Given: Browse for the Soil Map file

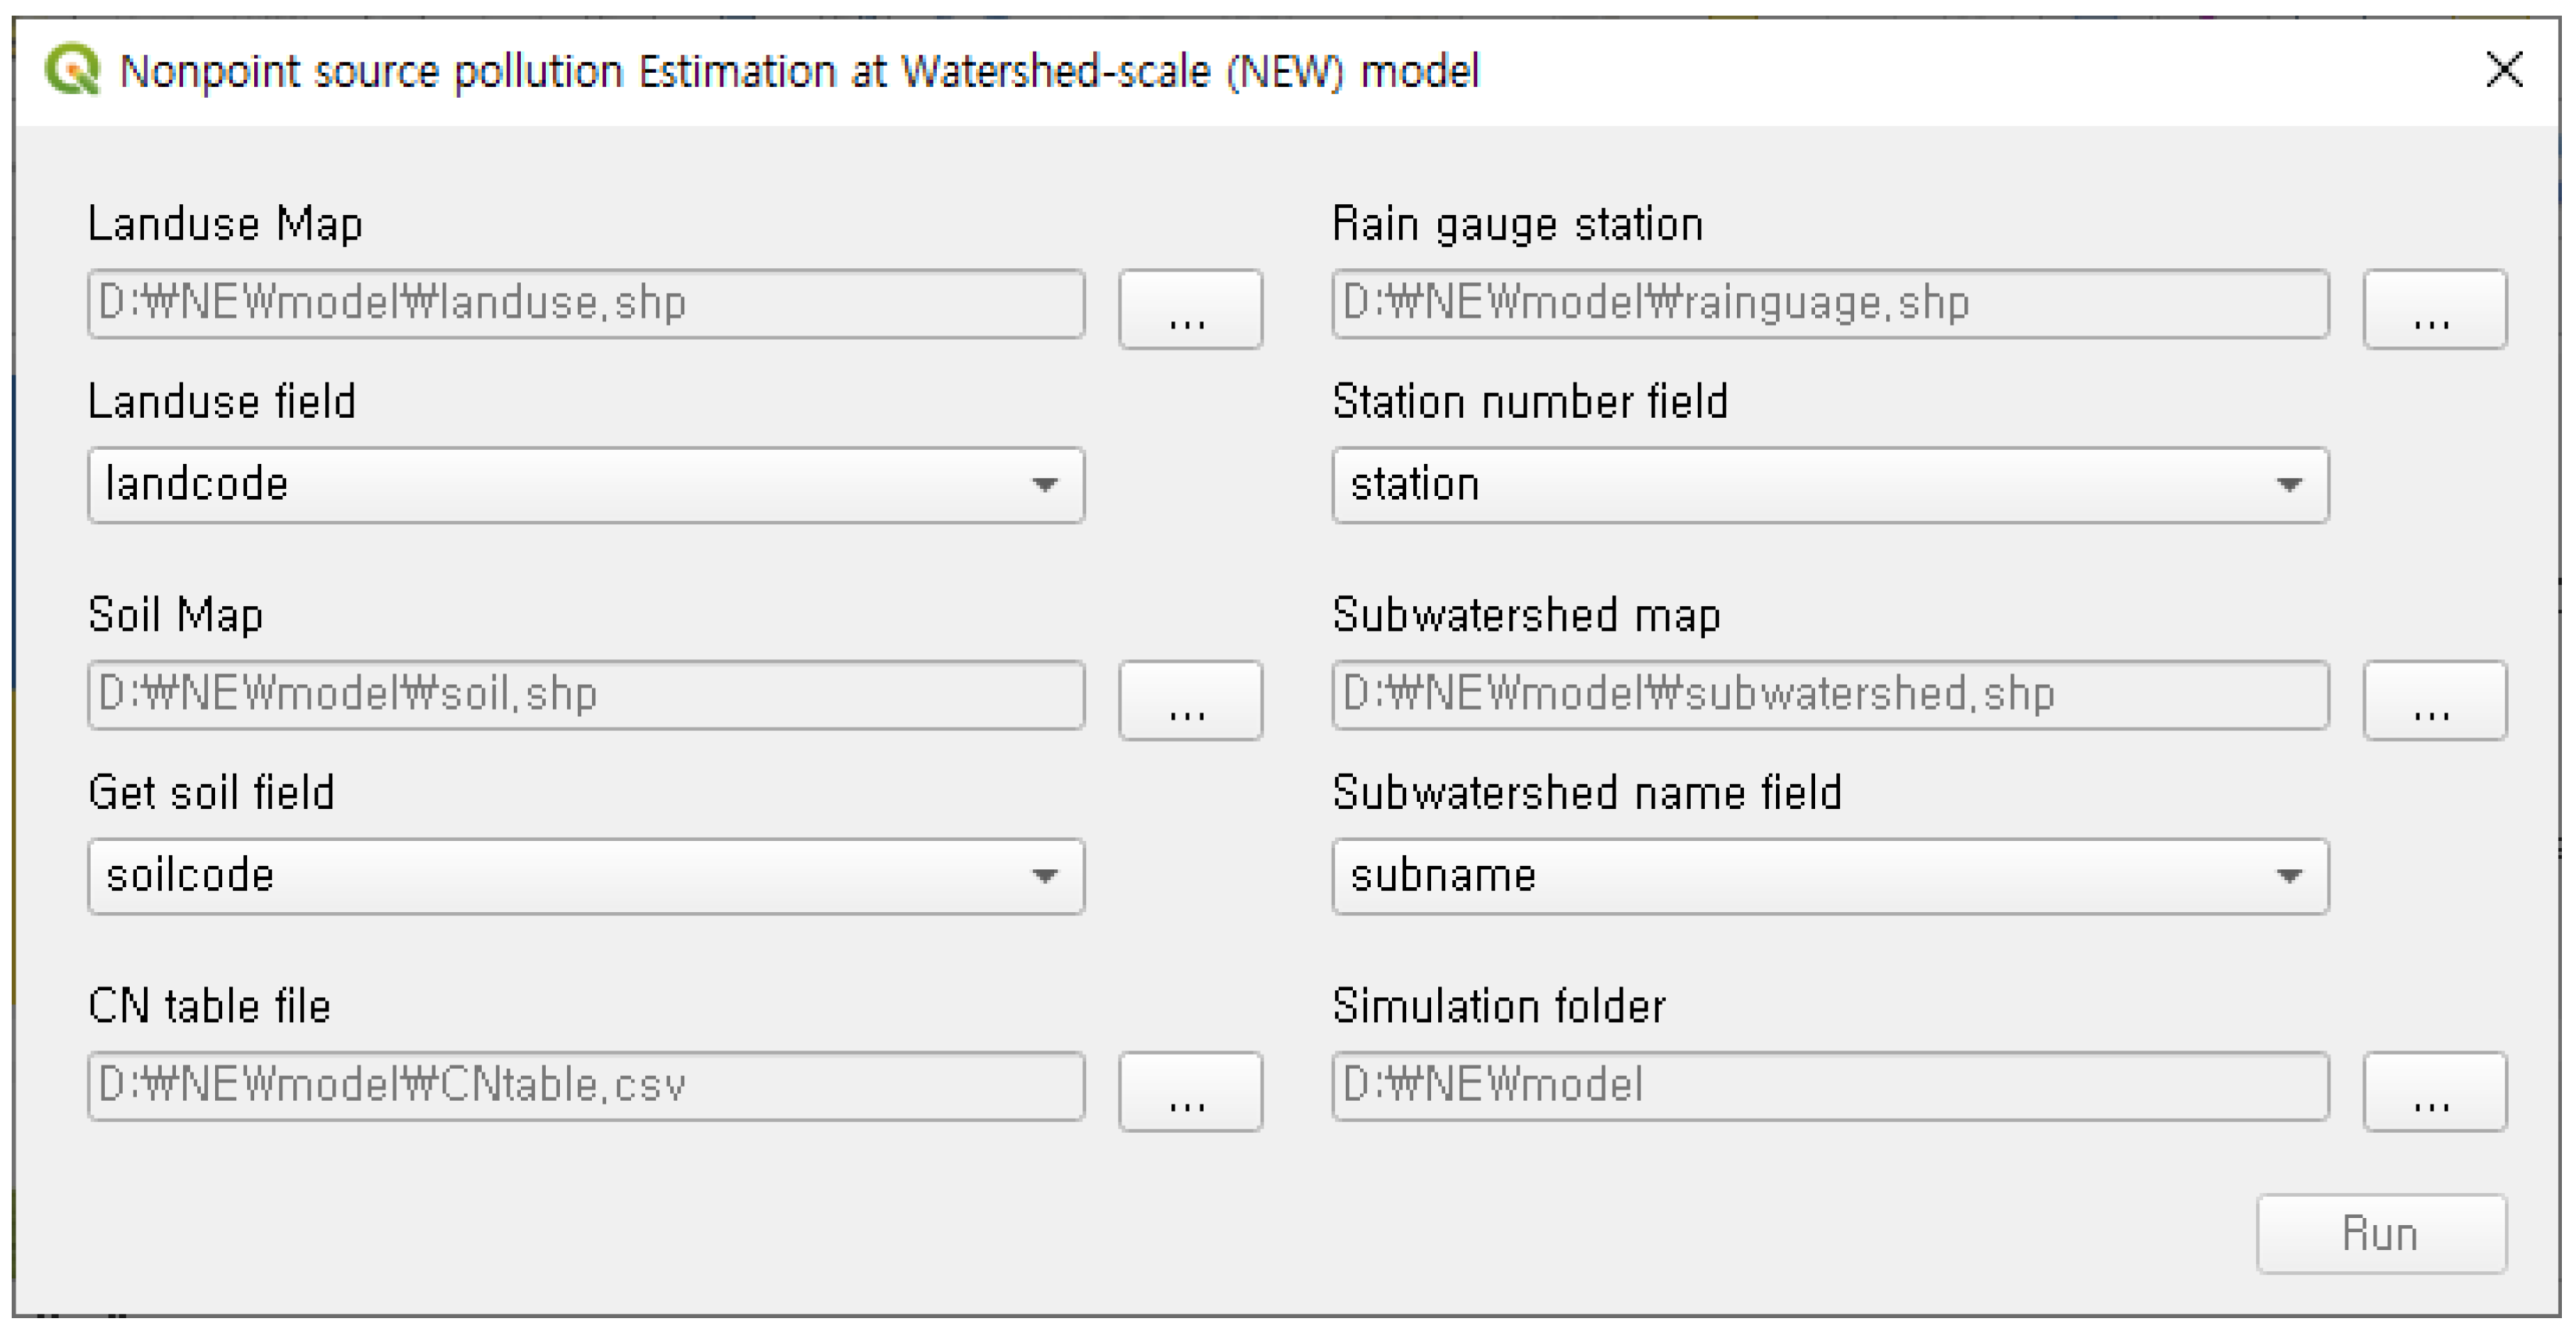Looking at the screenshot, I should [x=1189, y=700].
